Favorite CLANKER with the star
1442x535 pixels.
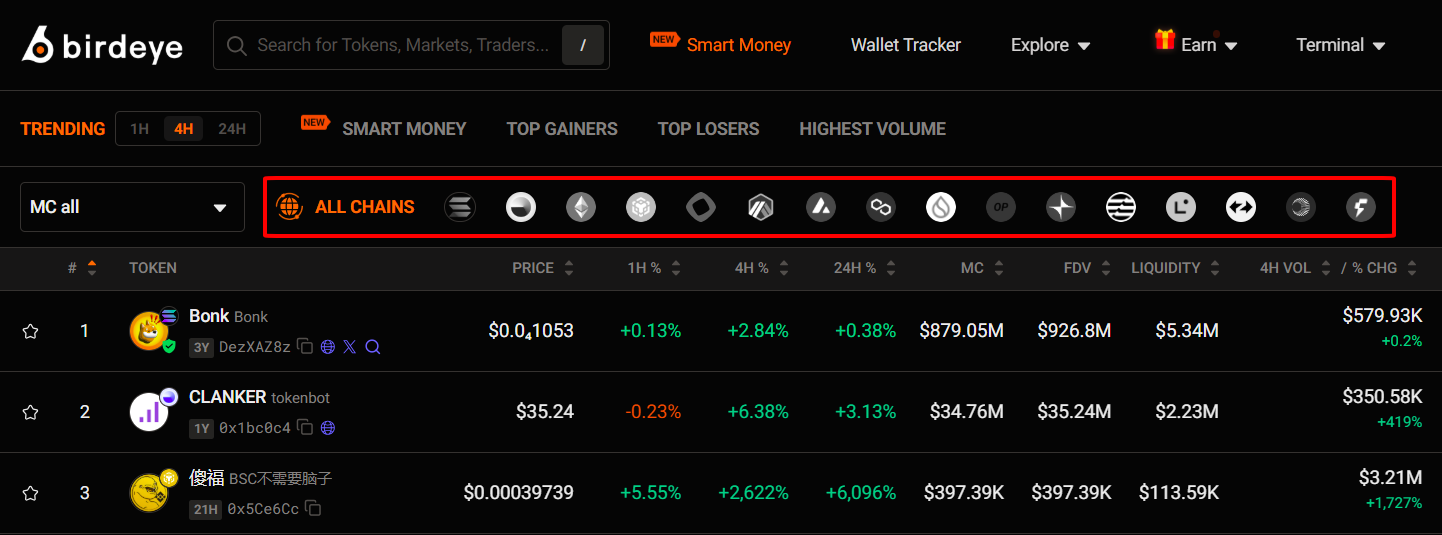click(30, 412)
